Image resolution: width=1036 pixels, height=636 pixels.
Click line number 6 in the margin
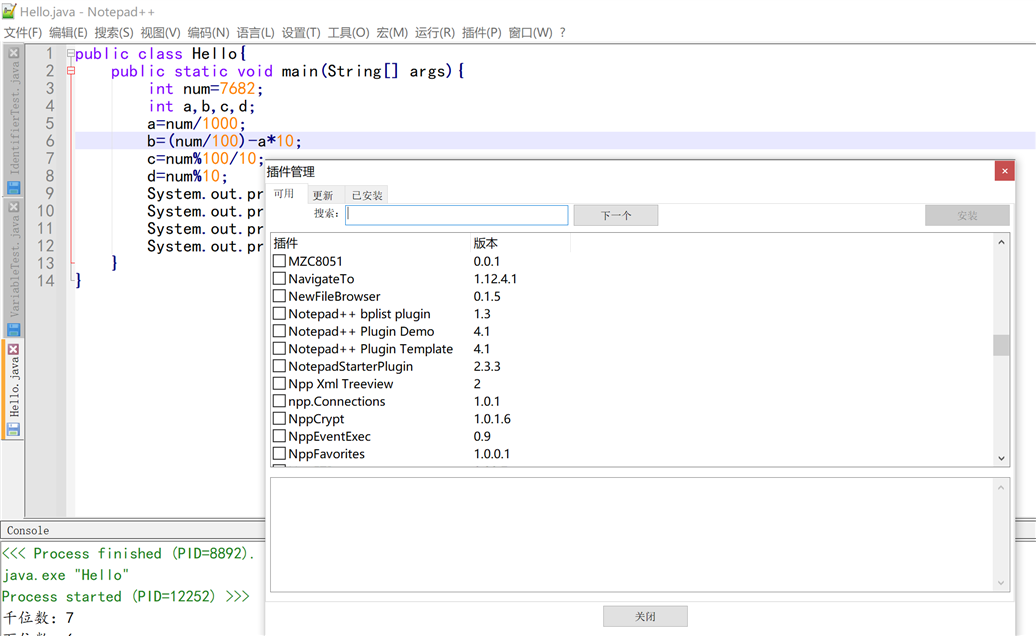click(x=50, y=141)
